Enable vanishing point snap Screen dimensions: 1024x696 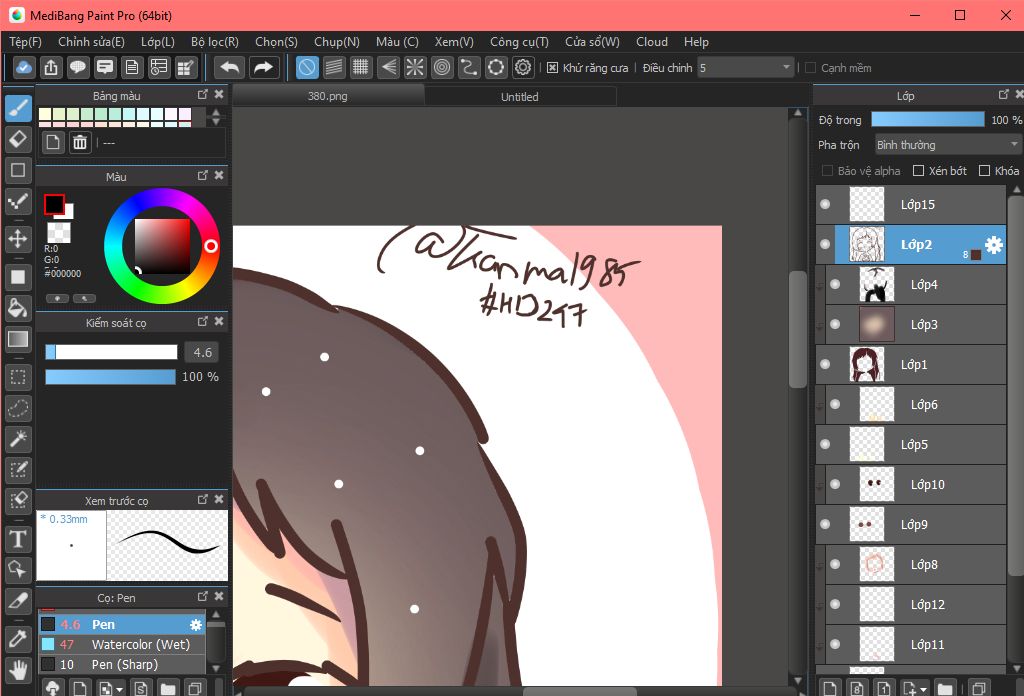pyautogui.click(x=388, y=67)
